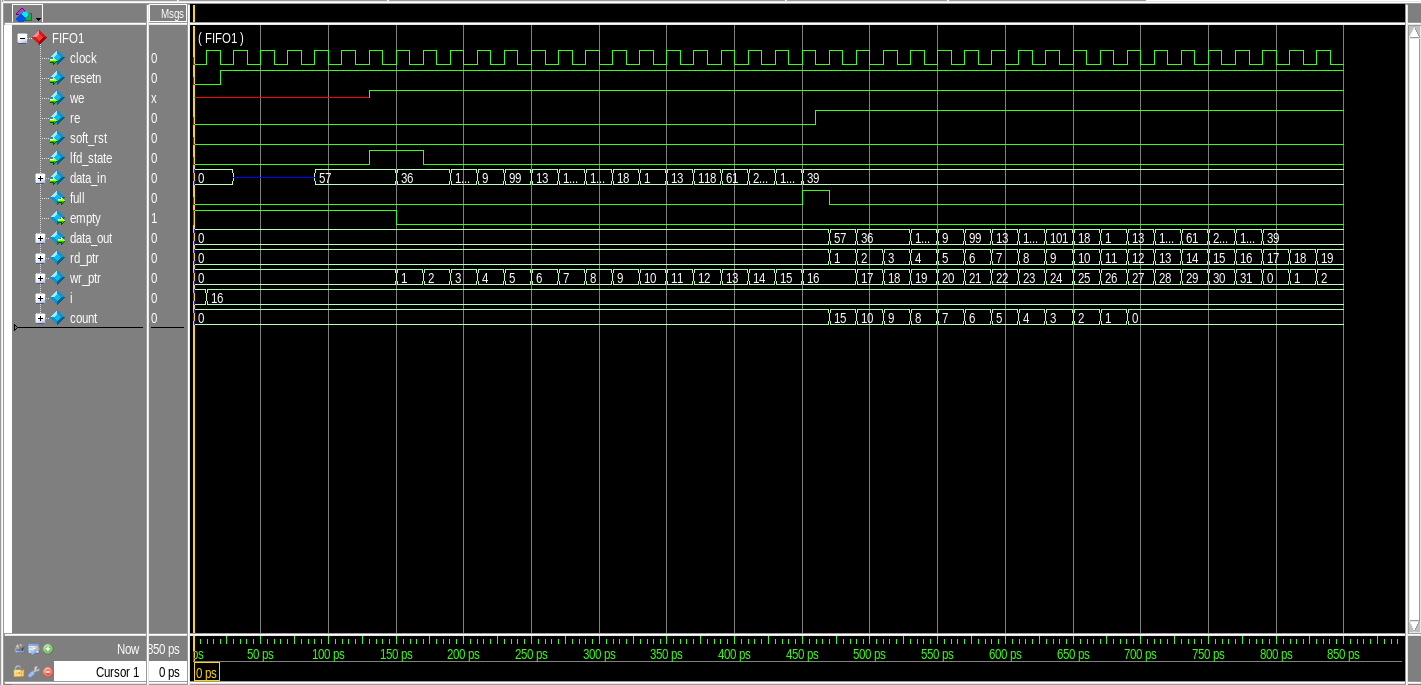This screenshot has height=685, width=1421.
Task: Click the edit grid and timeline icon
Action: click(34, 649)
